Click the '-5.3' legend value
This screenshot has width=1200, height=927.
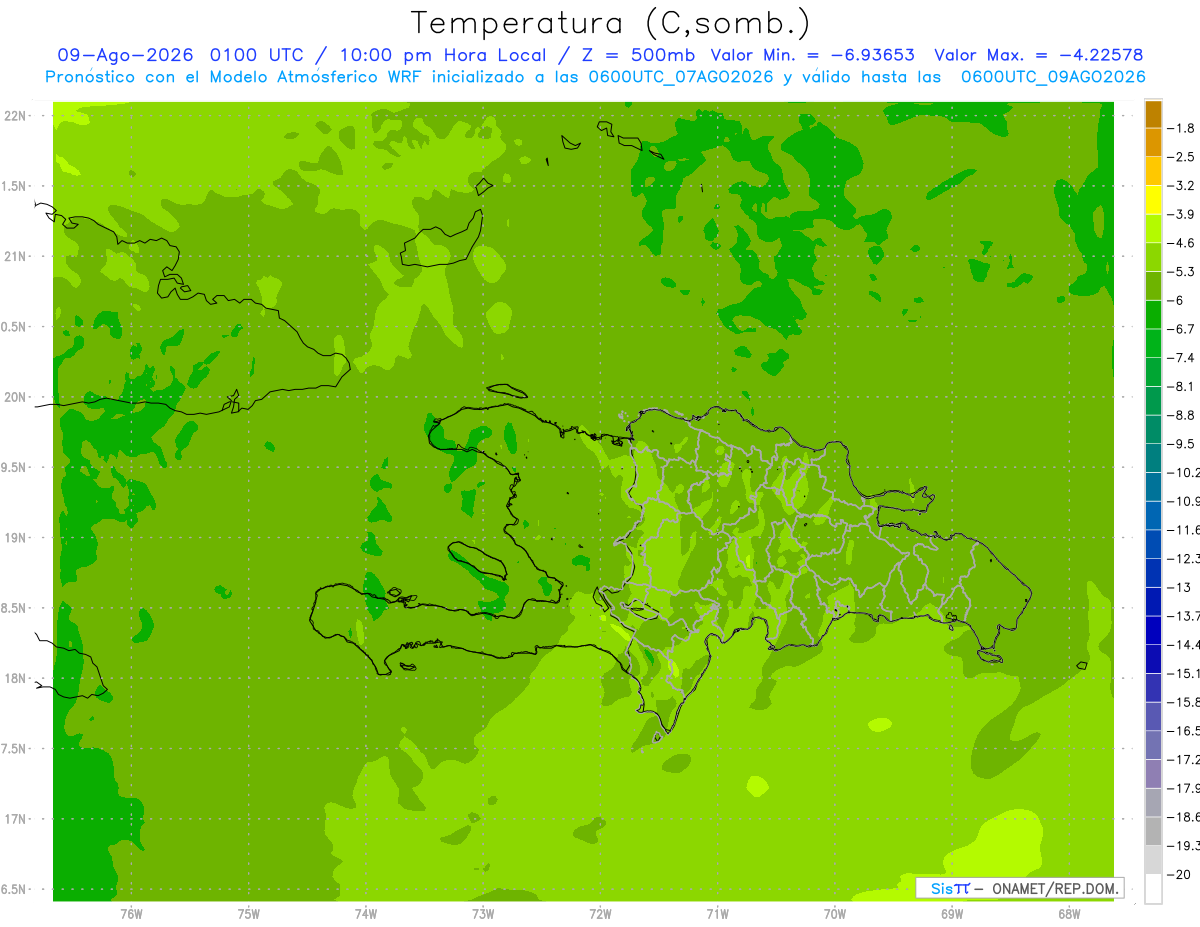pos(1181,272)
